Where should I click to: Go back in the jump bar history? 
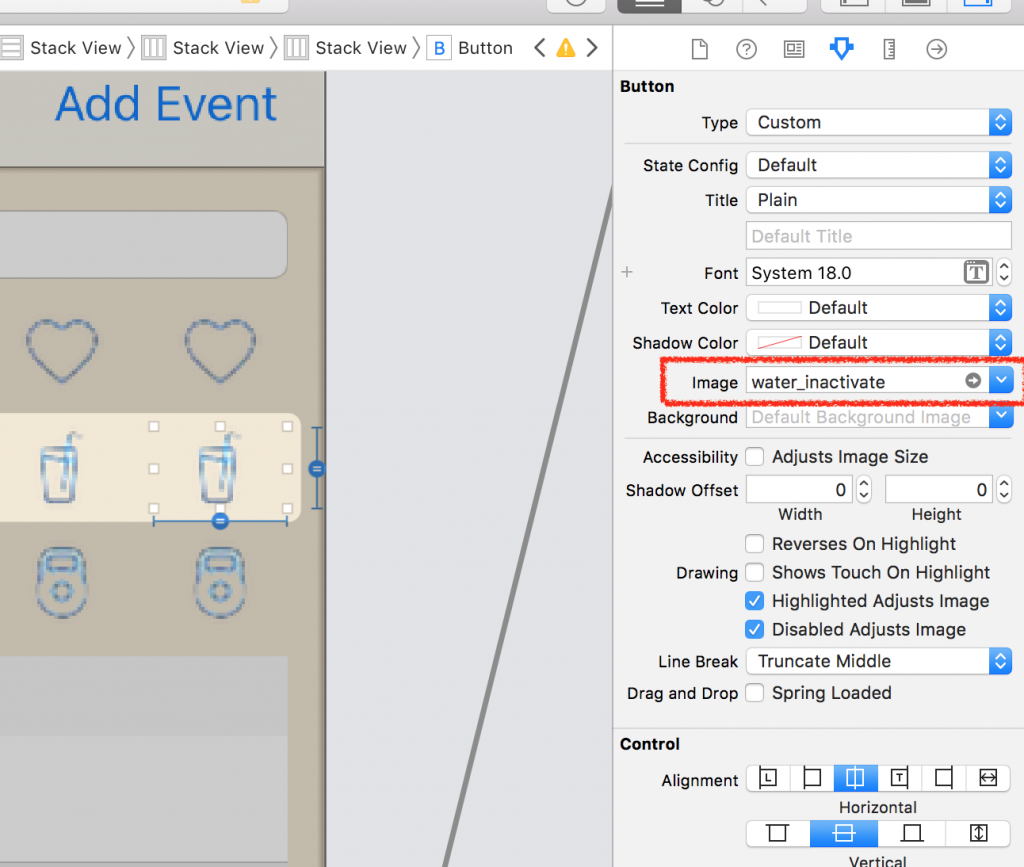tap(539, 48)
